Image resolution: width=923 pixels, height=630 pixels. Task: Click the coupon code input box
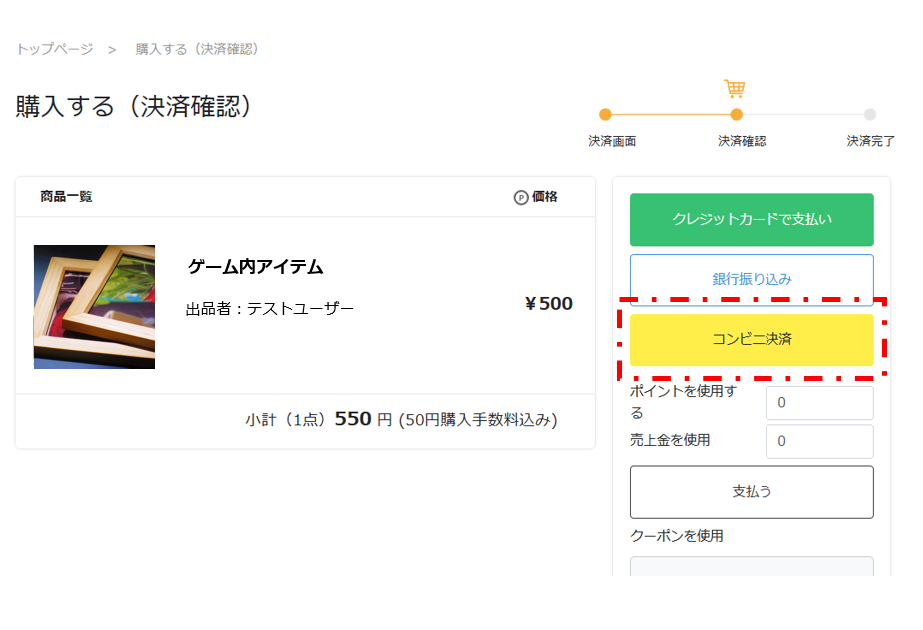point(751,567)
